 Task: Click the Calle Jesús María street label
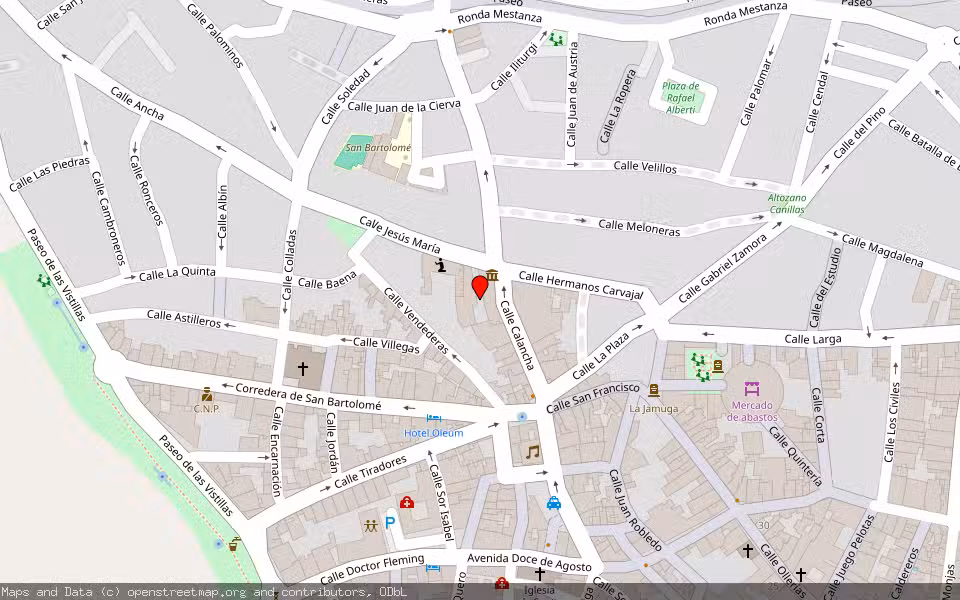click(400, 234)
